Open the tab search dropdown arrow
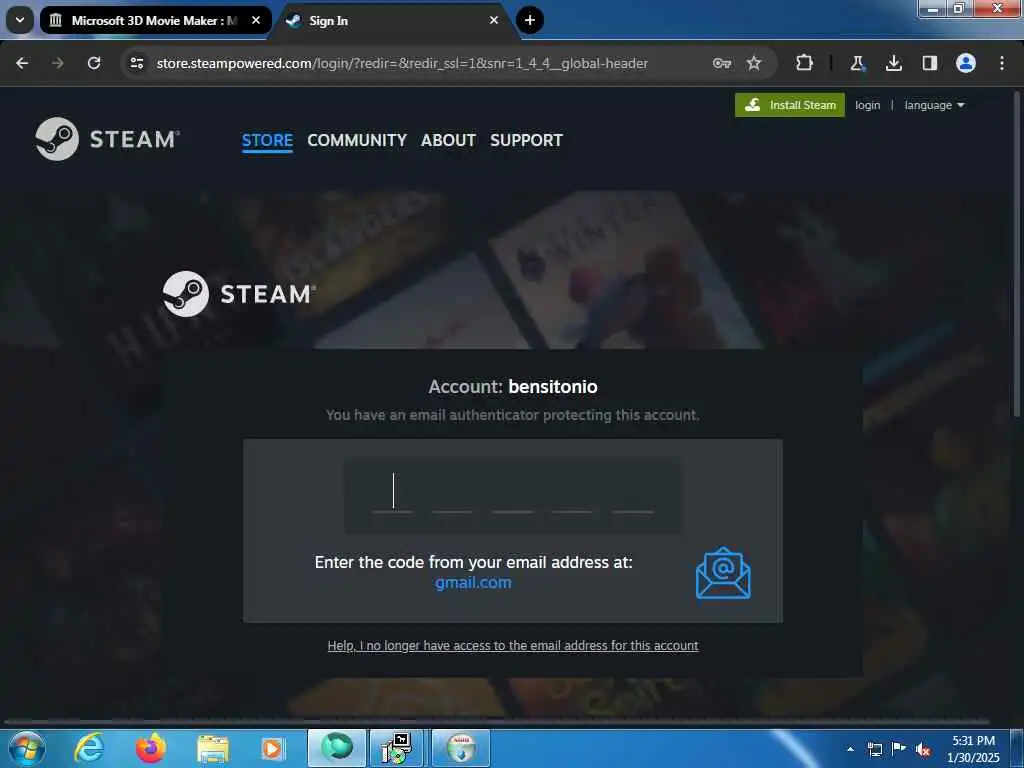The height and width of the screenshot is (768, 1024). tap(20, 20)
